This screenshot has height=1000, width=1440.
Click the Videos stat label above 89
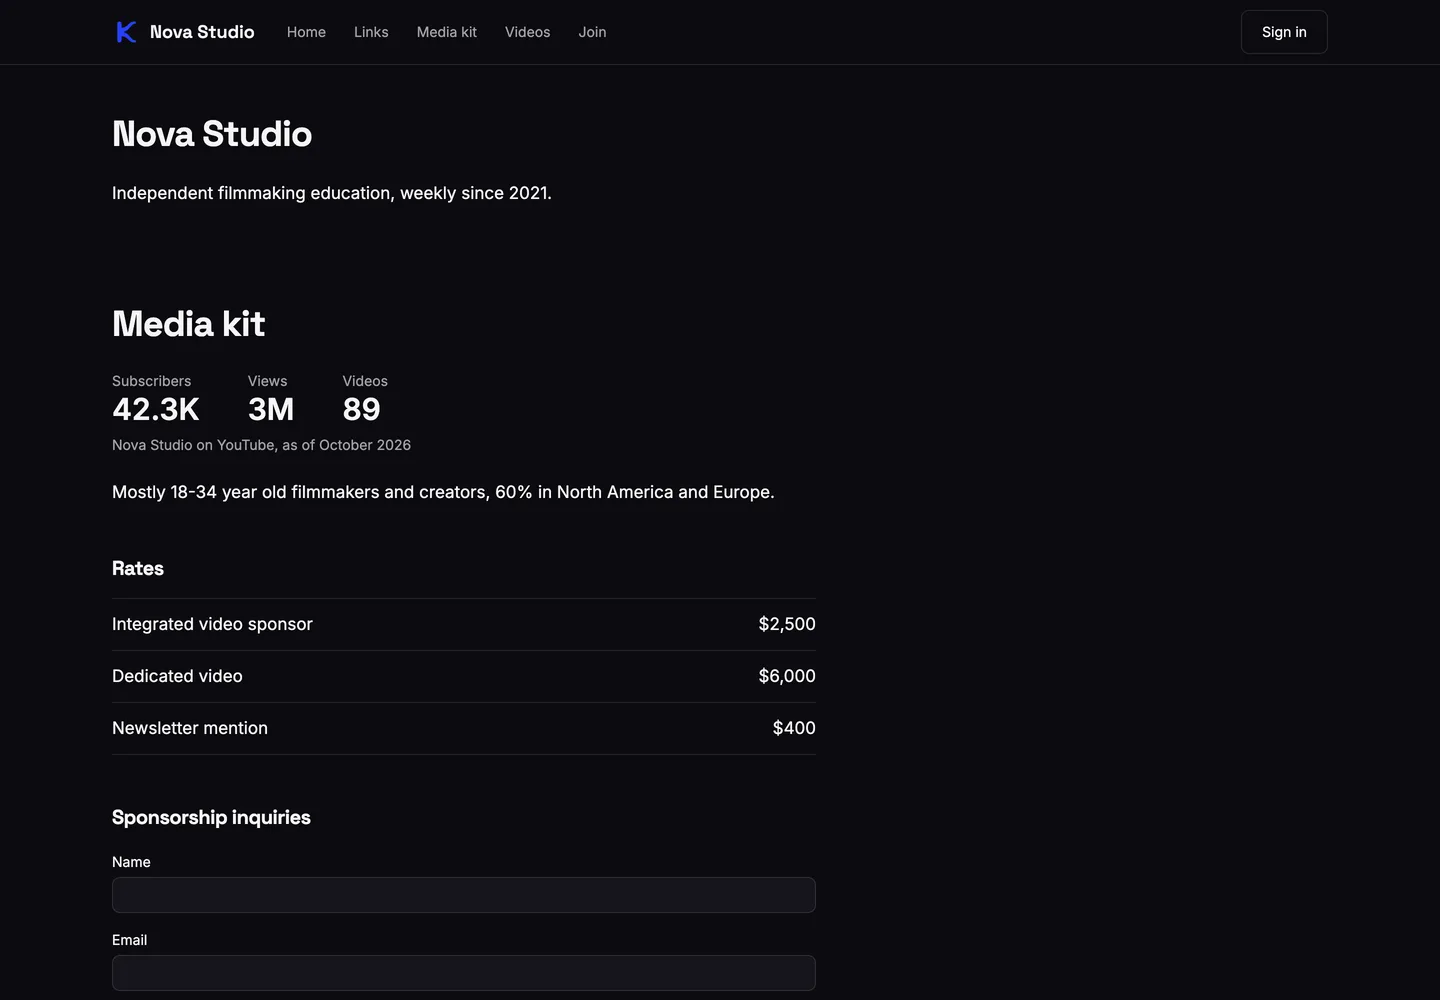(365, 381)
